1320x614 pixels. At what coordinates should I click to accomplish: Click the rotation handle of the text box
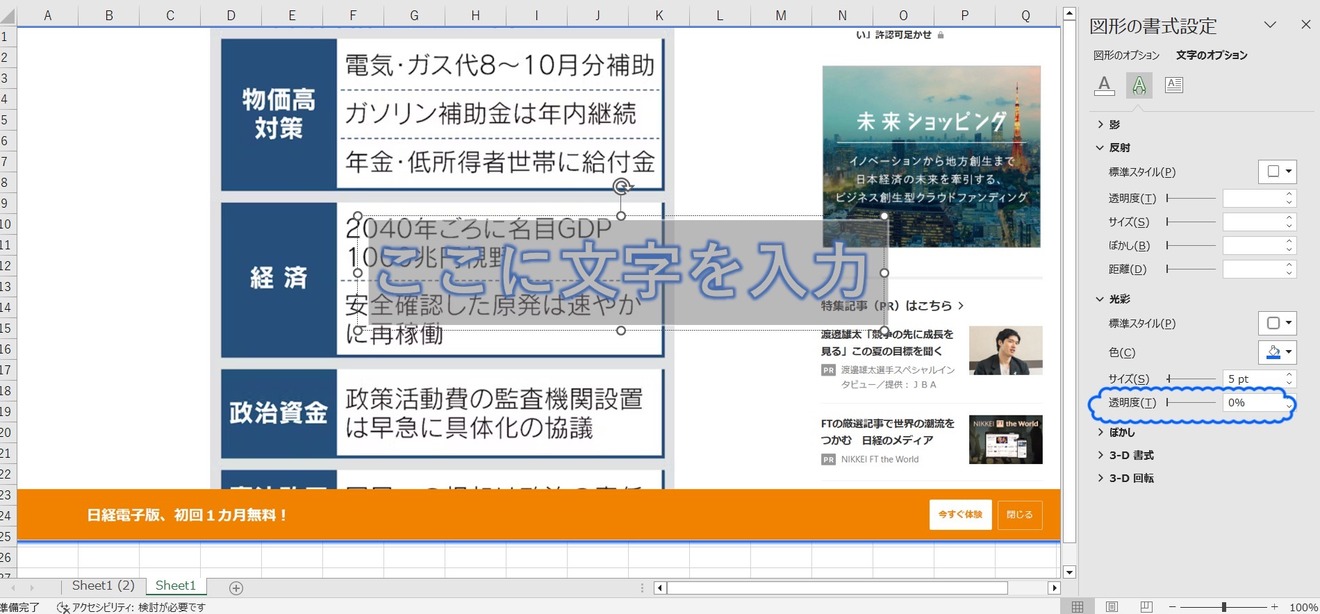click(x=621, y=186)
